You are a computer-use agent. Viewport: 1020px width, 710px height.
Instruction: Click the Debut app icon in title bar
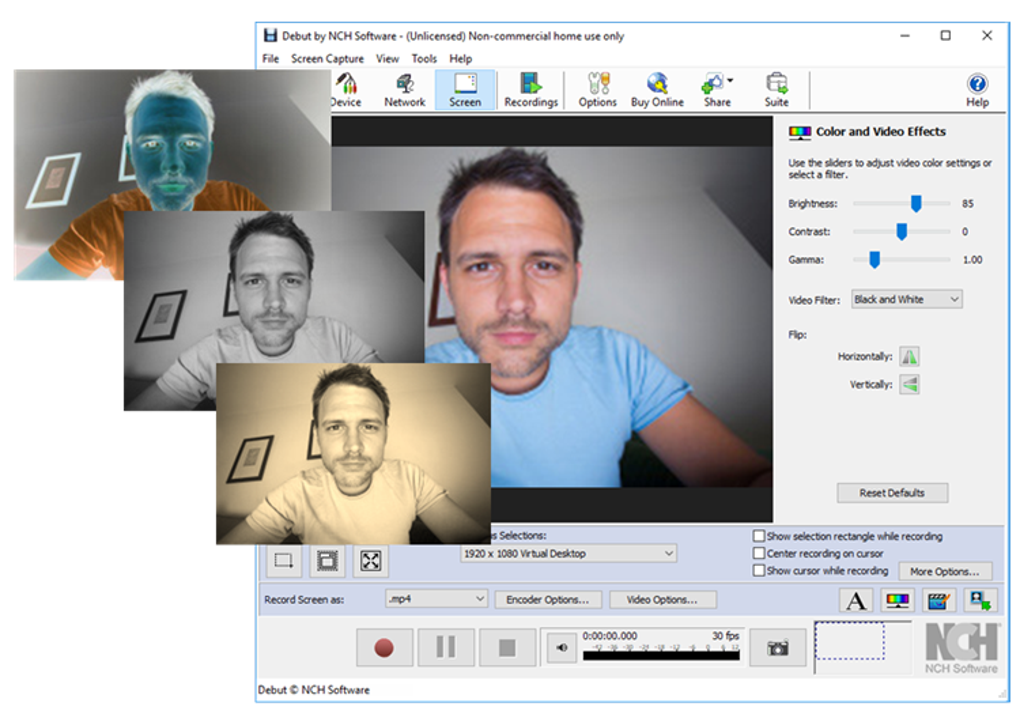[270, 36]
